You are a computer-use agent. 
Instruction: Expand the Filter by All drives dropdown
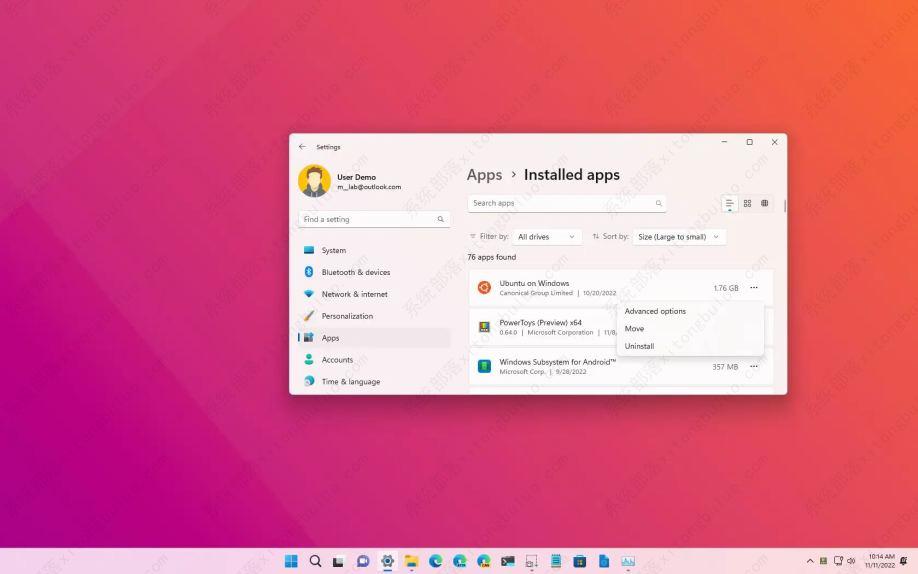click(x=547, y=237)
